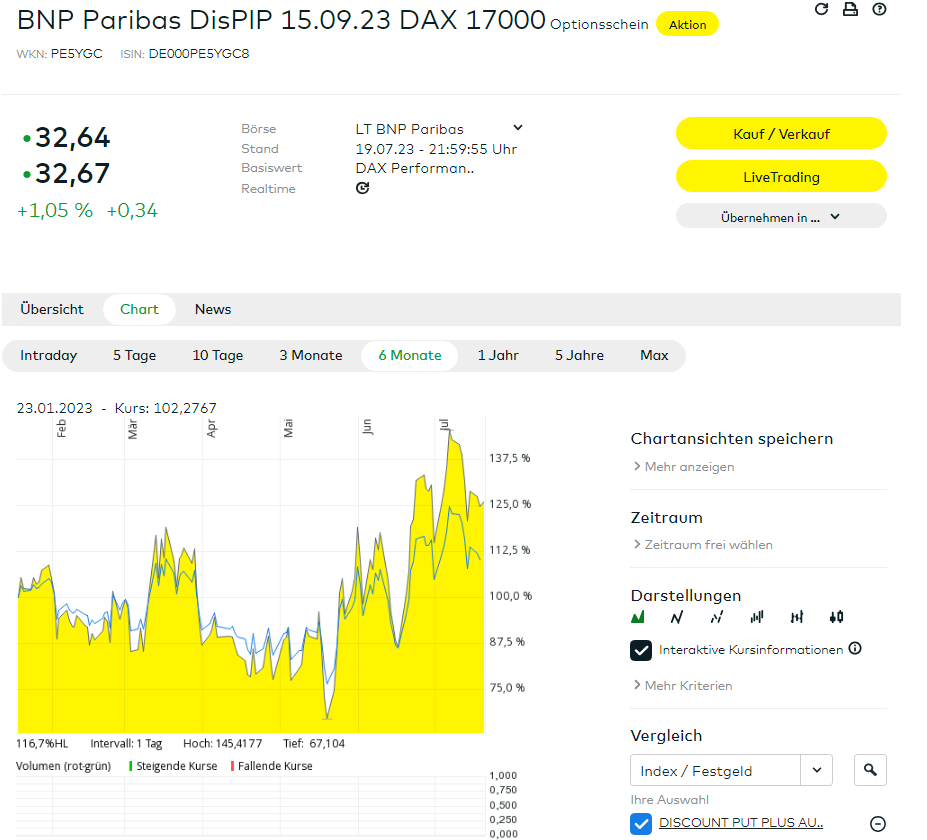Image resolution: width=927 pixels, height=840 pixels.
Task: Click the refresh icon at top right
Action: [822, 9]
